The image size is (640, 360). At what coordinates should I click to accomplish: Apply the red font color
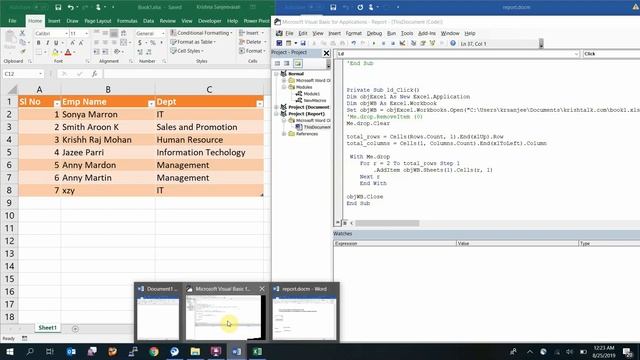tap(68, 52)
